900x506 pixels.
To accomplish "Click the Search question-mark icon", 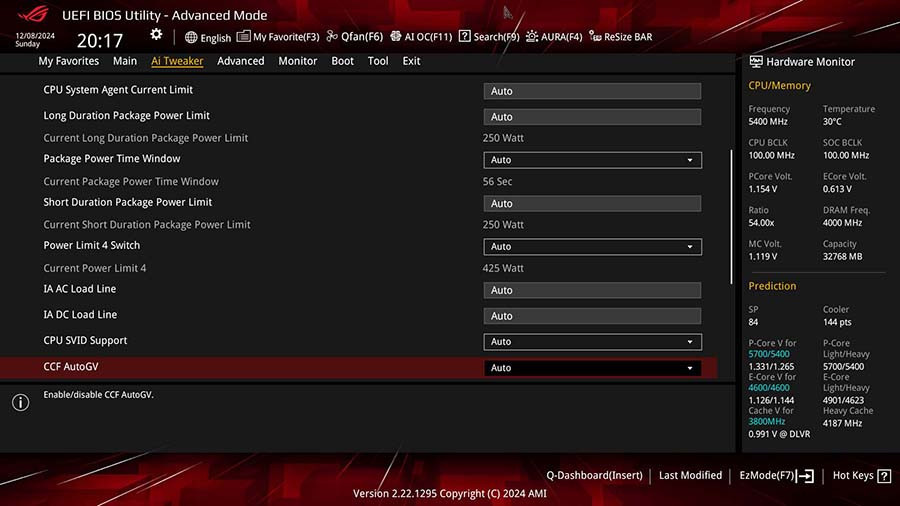I will (x=464, y=36).
